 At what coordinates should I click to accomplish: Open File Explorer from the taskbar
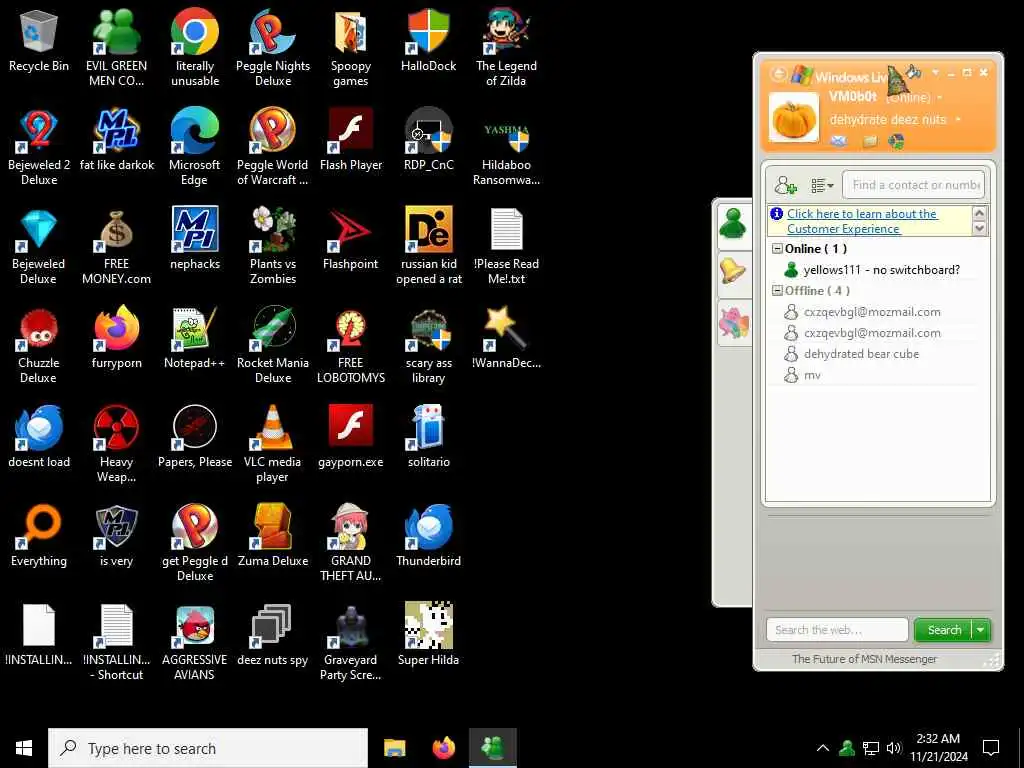(x=394, y=748)
